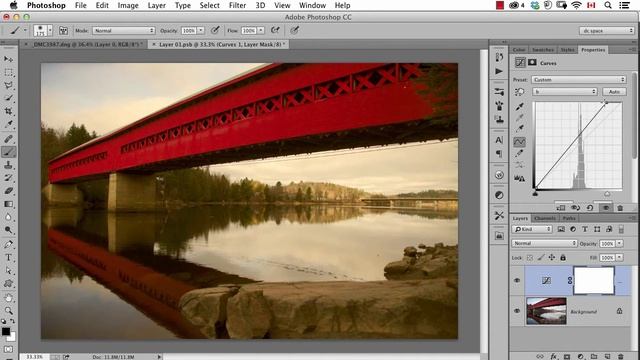640x360 pixels.
Task: Select the Dodge tool
Action: click(x=8, y=230)
